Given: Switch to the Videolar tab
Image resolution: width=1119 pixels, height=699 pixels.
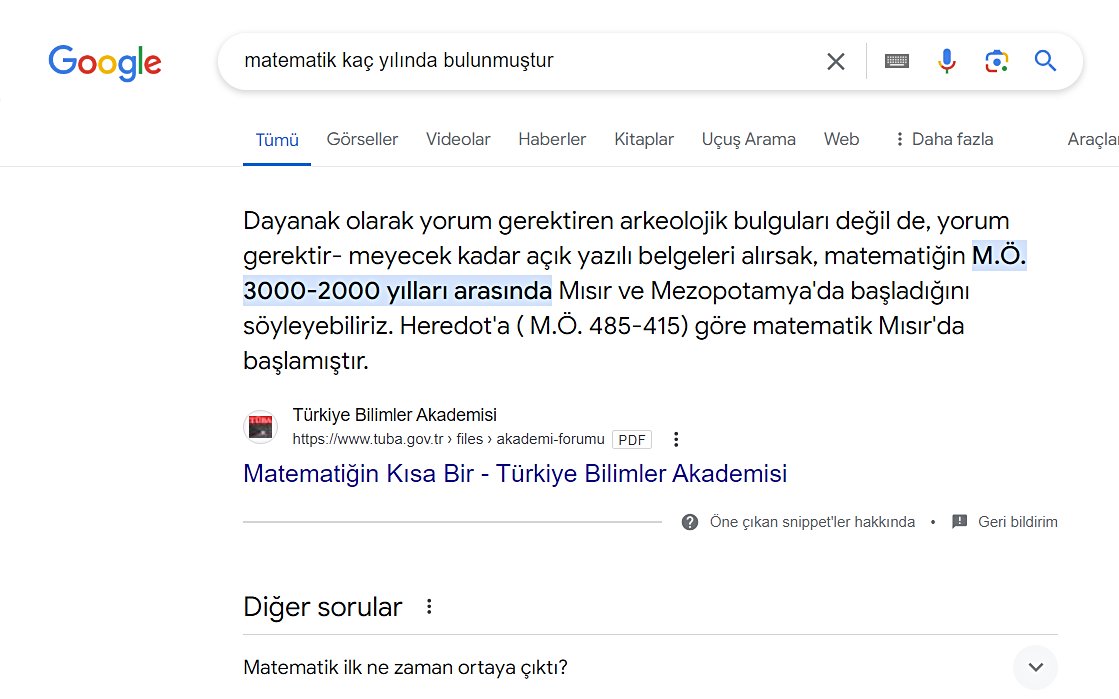Looking at the screenshot, I should click(x=458, y=139).
